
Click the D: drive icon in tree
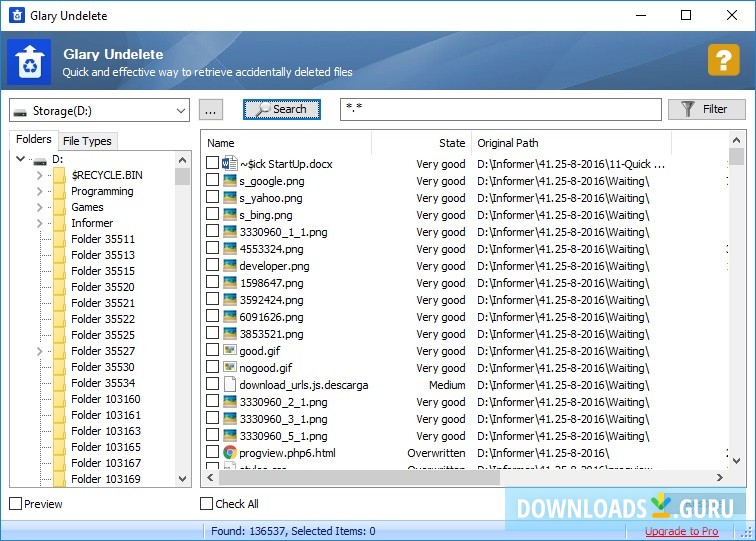pos(40,160)
